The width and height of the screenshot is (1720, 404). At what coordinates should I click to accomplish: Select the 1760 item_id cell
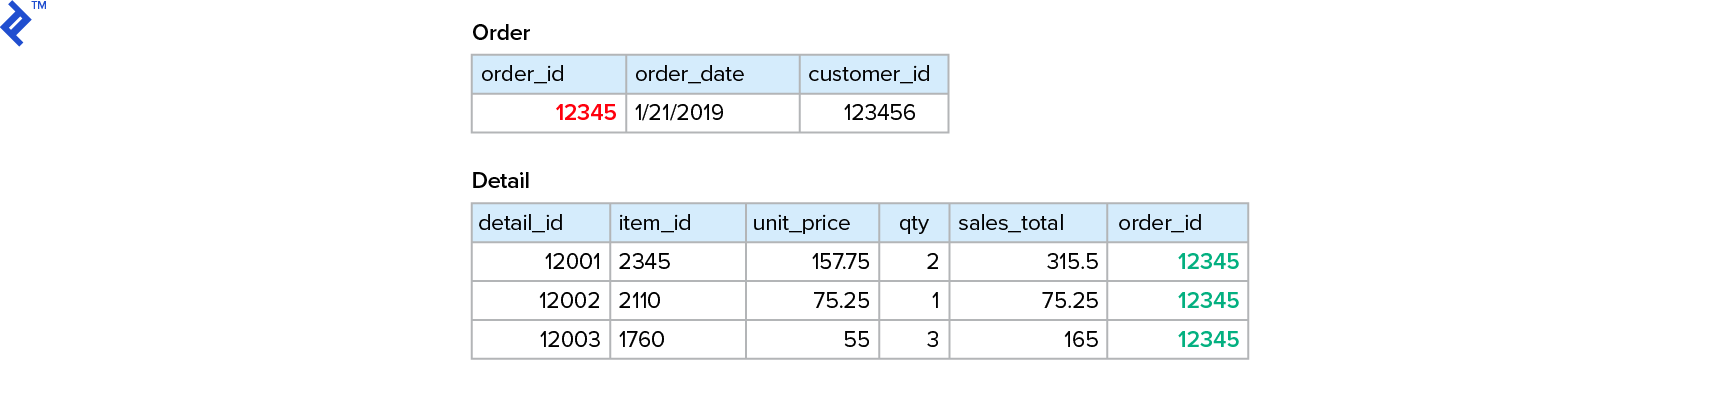coord(642,340)
